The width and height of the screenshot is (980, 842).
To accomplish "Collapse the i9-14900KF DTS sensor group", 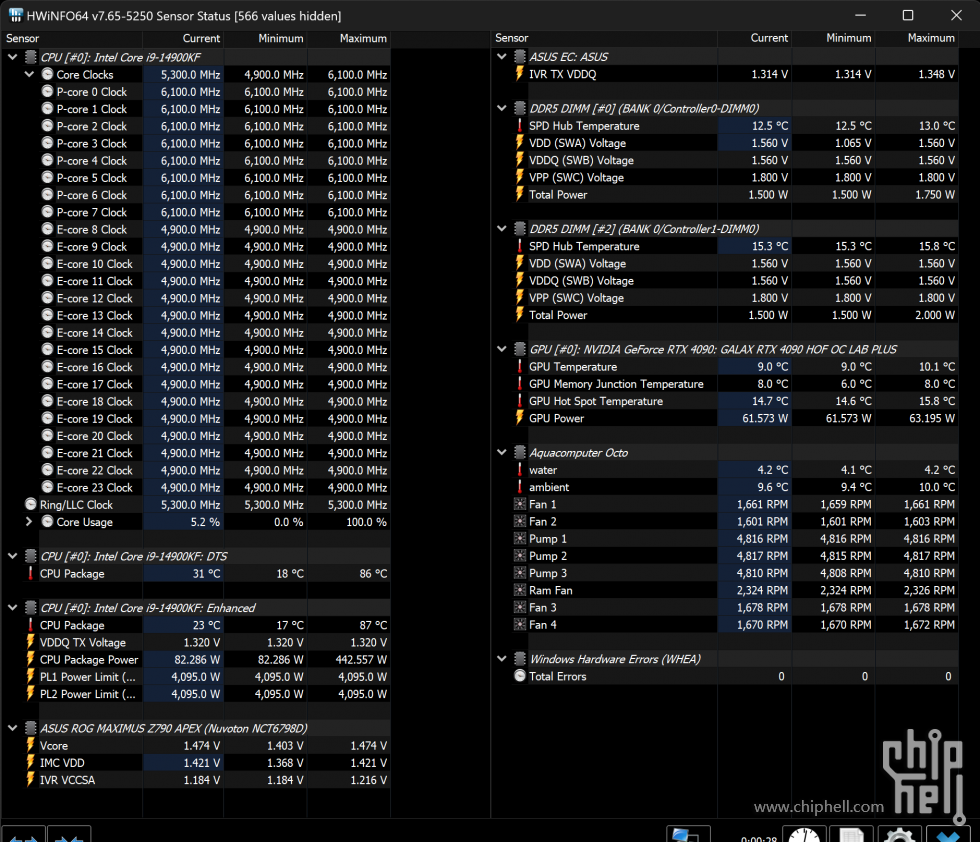I will tap(12, 556).
